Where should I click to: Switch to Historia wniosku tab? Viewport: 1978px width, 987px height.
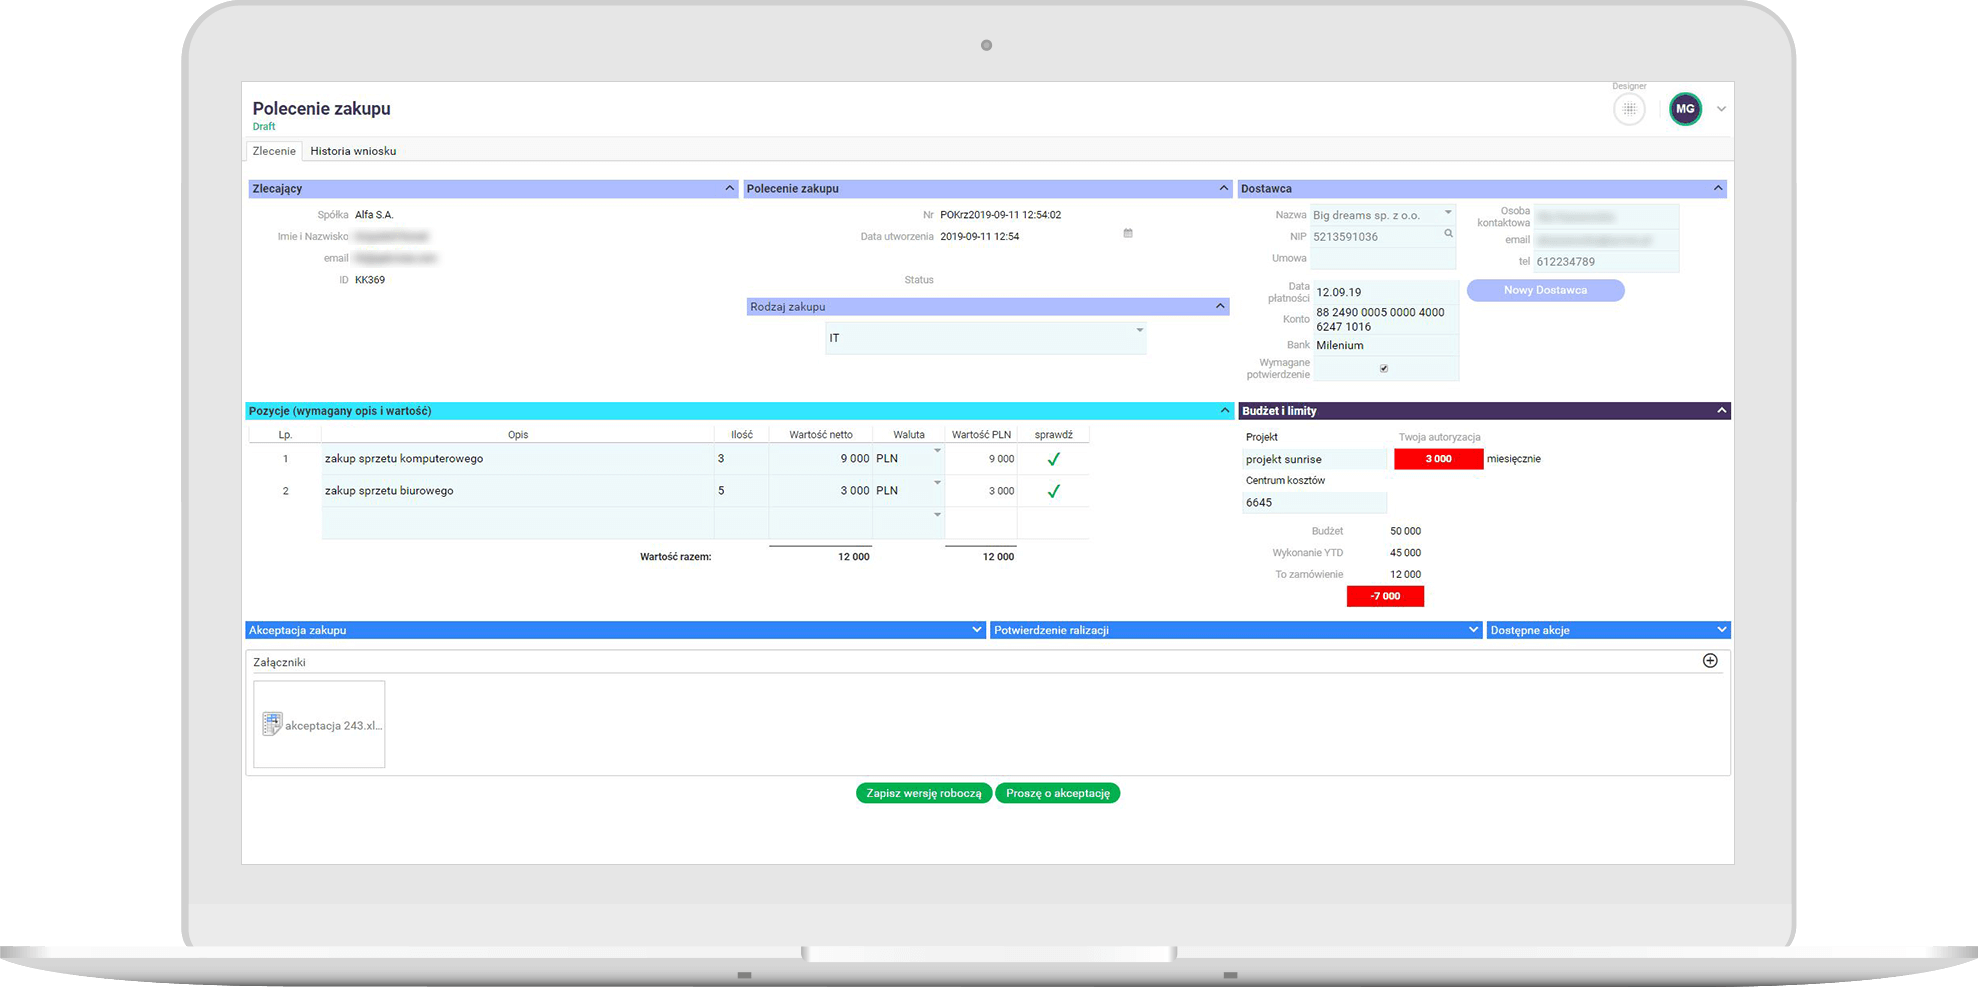[353, 151]
